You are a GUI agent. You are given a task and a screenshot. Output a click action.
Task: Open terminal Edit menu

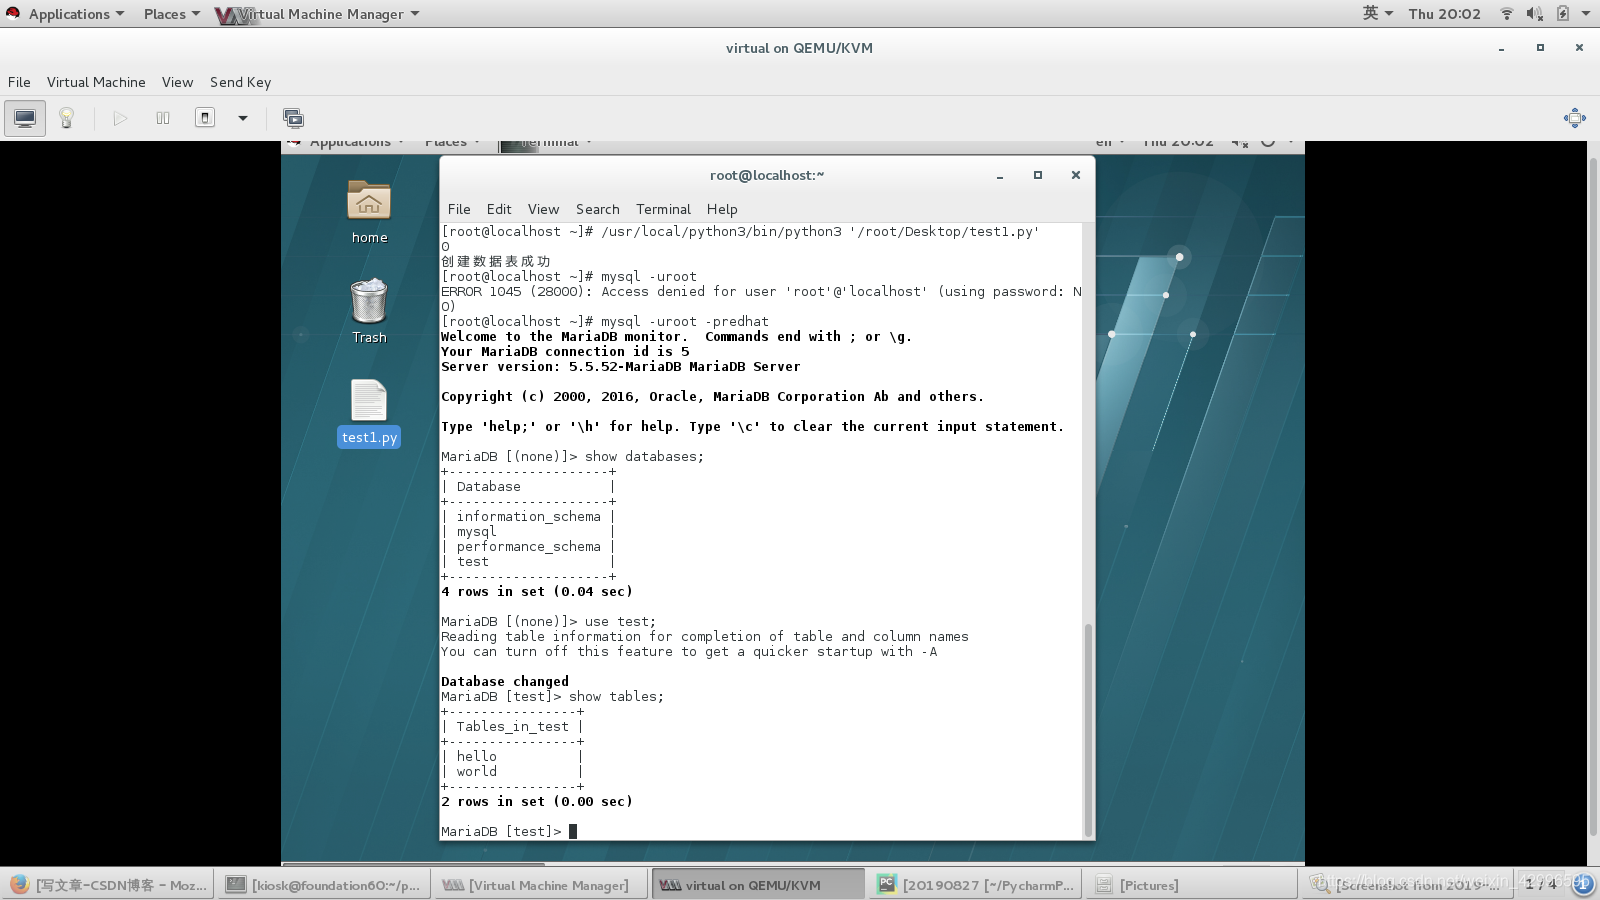point(499,209)
